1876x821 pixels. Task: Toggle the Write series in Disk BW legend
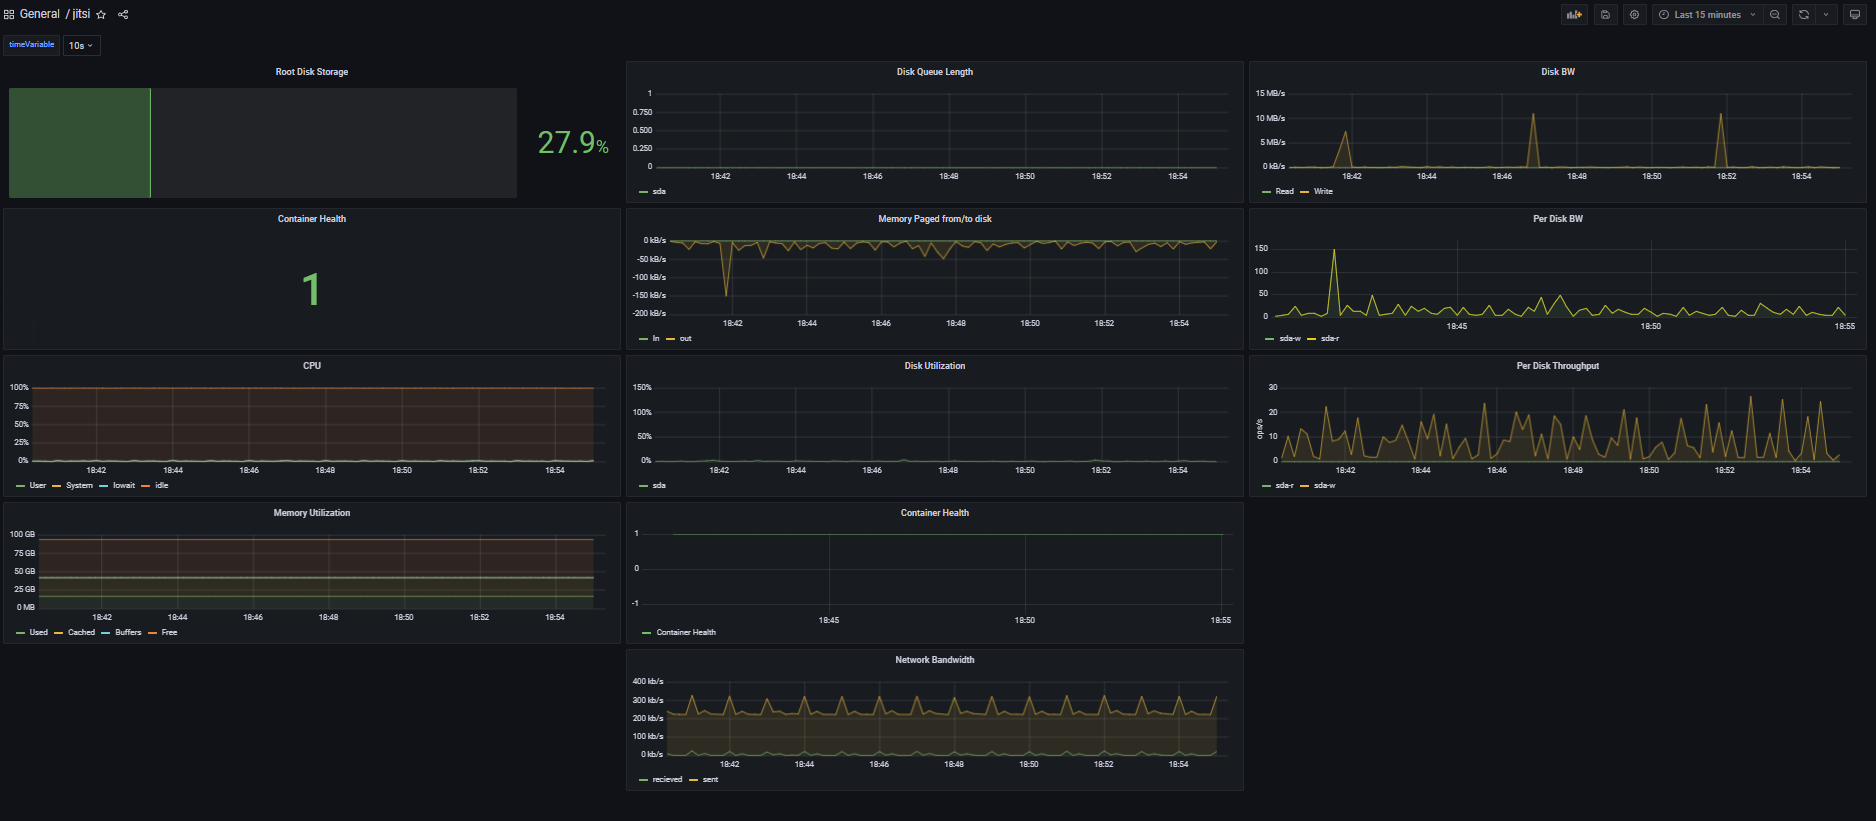coord(1322,192)
